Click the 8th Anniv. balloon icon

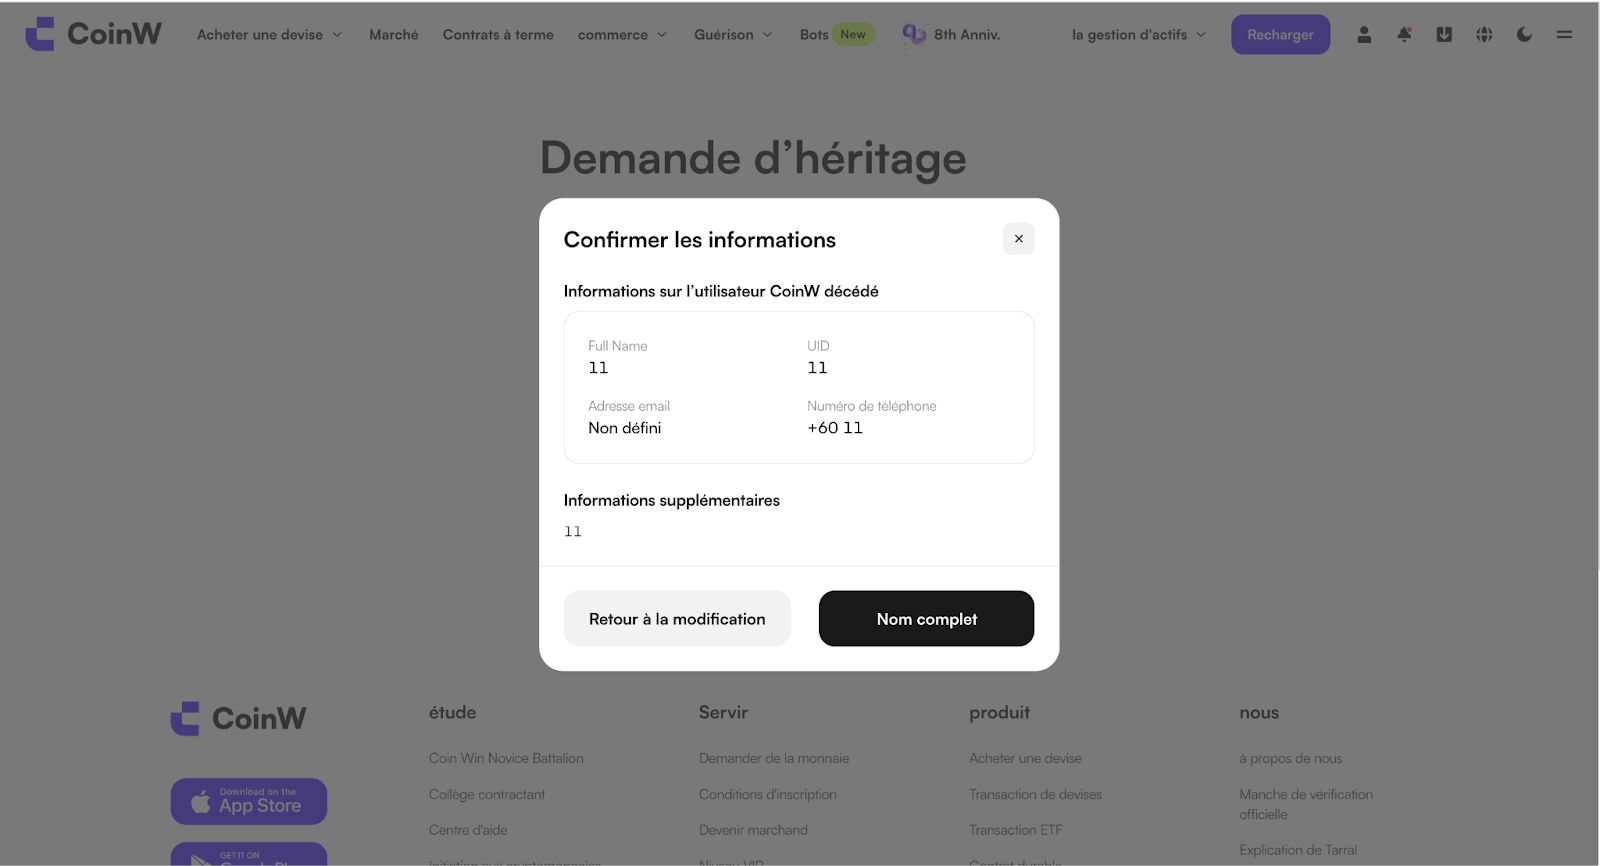click(x=913, y=34)
